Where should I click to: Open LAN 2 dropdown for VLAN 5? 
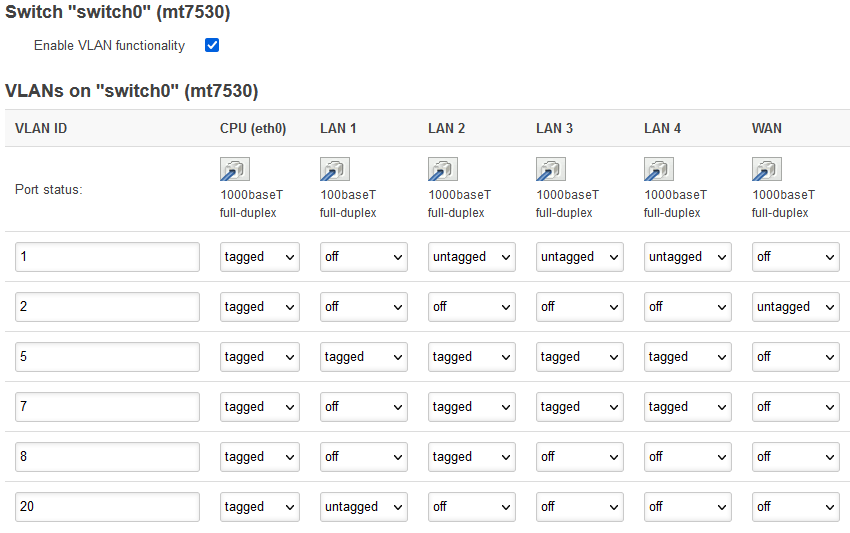[x=472, y=357]
